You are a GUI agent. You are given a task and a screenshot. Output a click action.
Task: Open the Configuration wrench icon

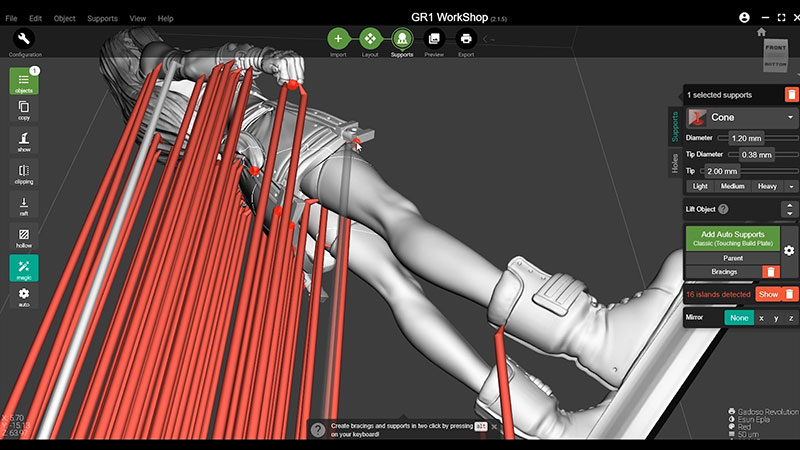point(25,40)
